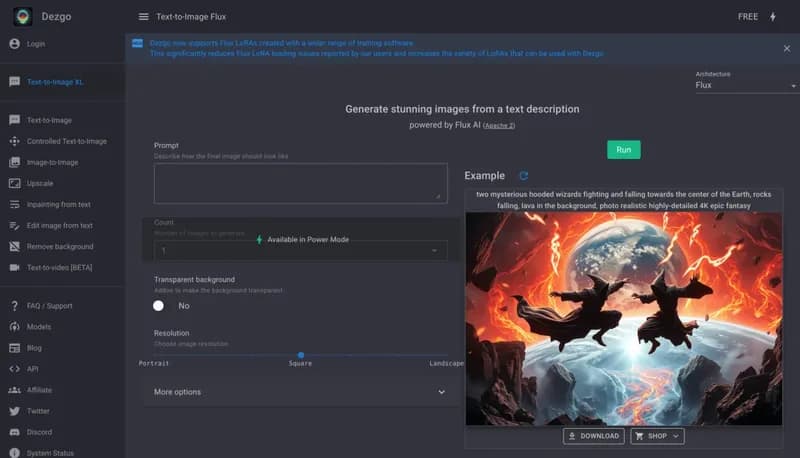Screen dimensions: 800x458
Task: Click the Power Mode lightning icon at top right
Action: coord(773,17)
